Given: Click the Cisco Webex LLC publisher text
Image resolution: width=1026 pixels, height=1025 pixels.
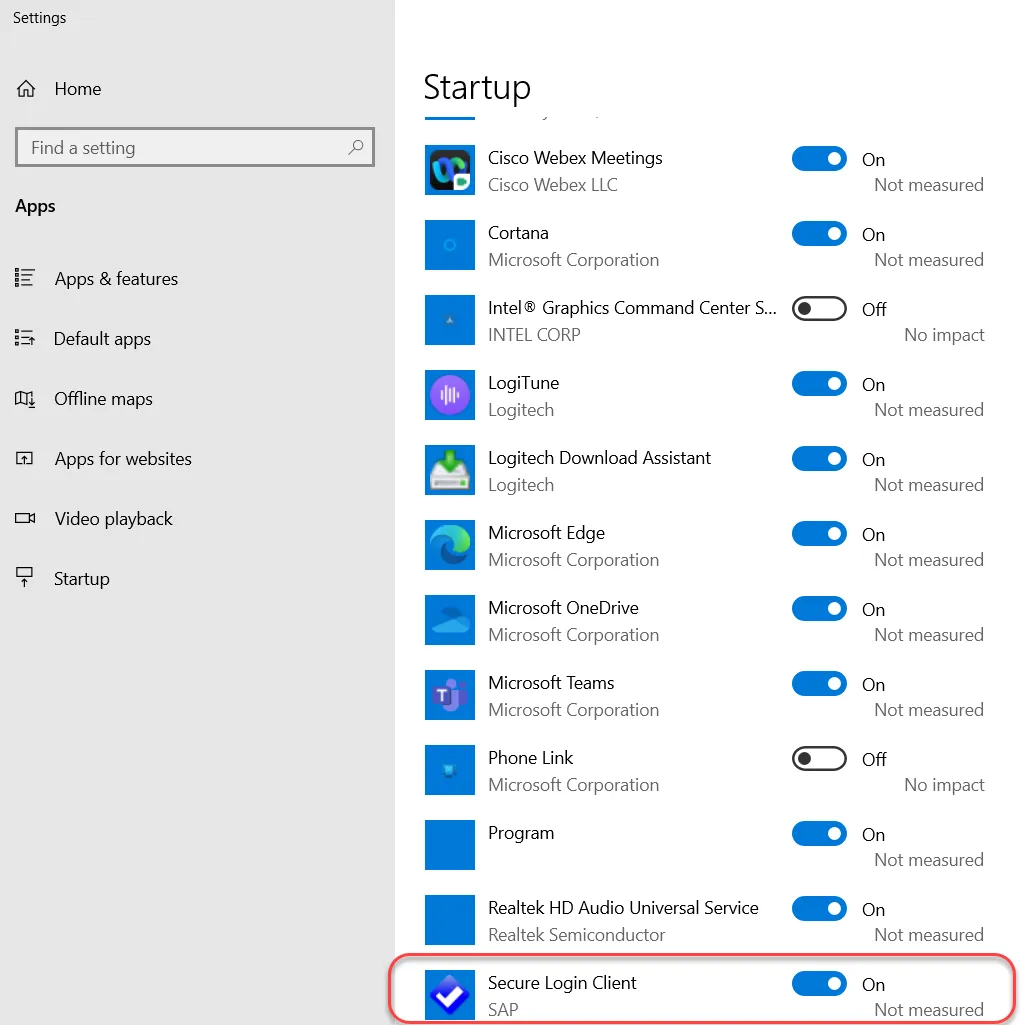Looking at the screenshot, I should coord(552,185).
